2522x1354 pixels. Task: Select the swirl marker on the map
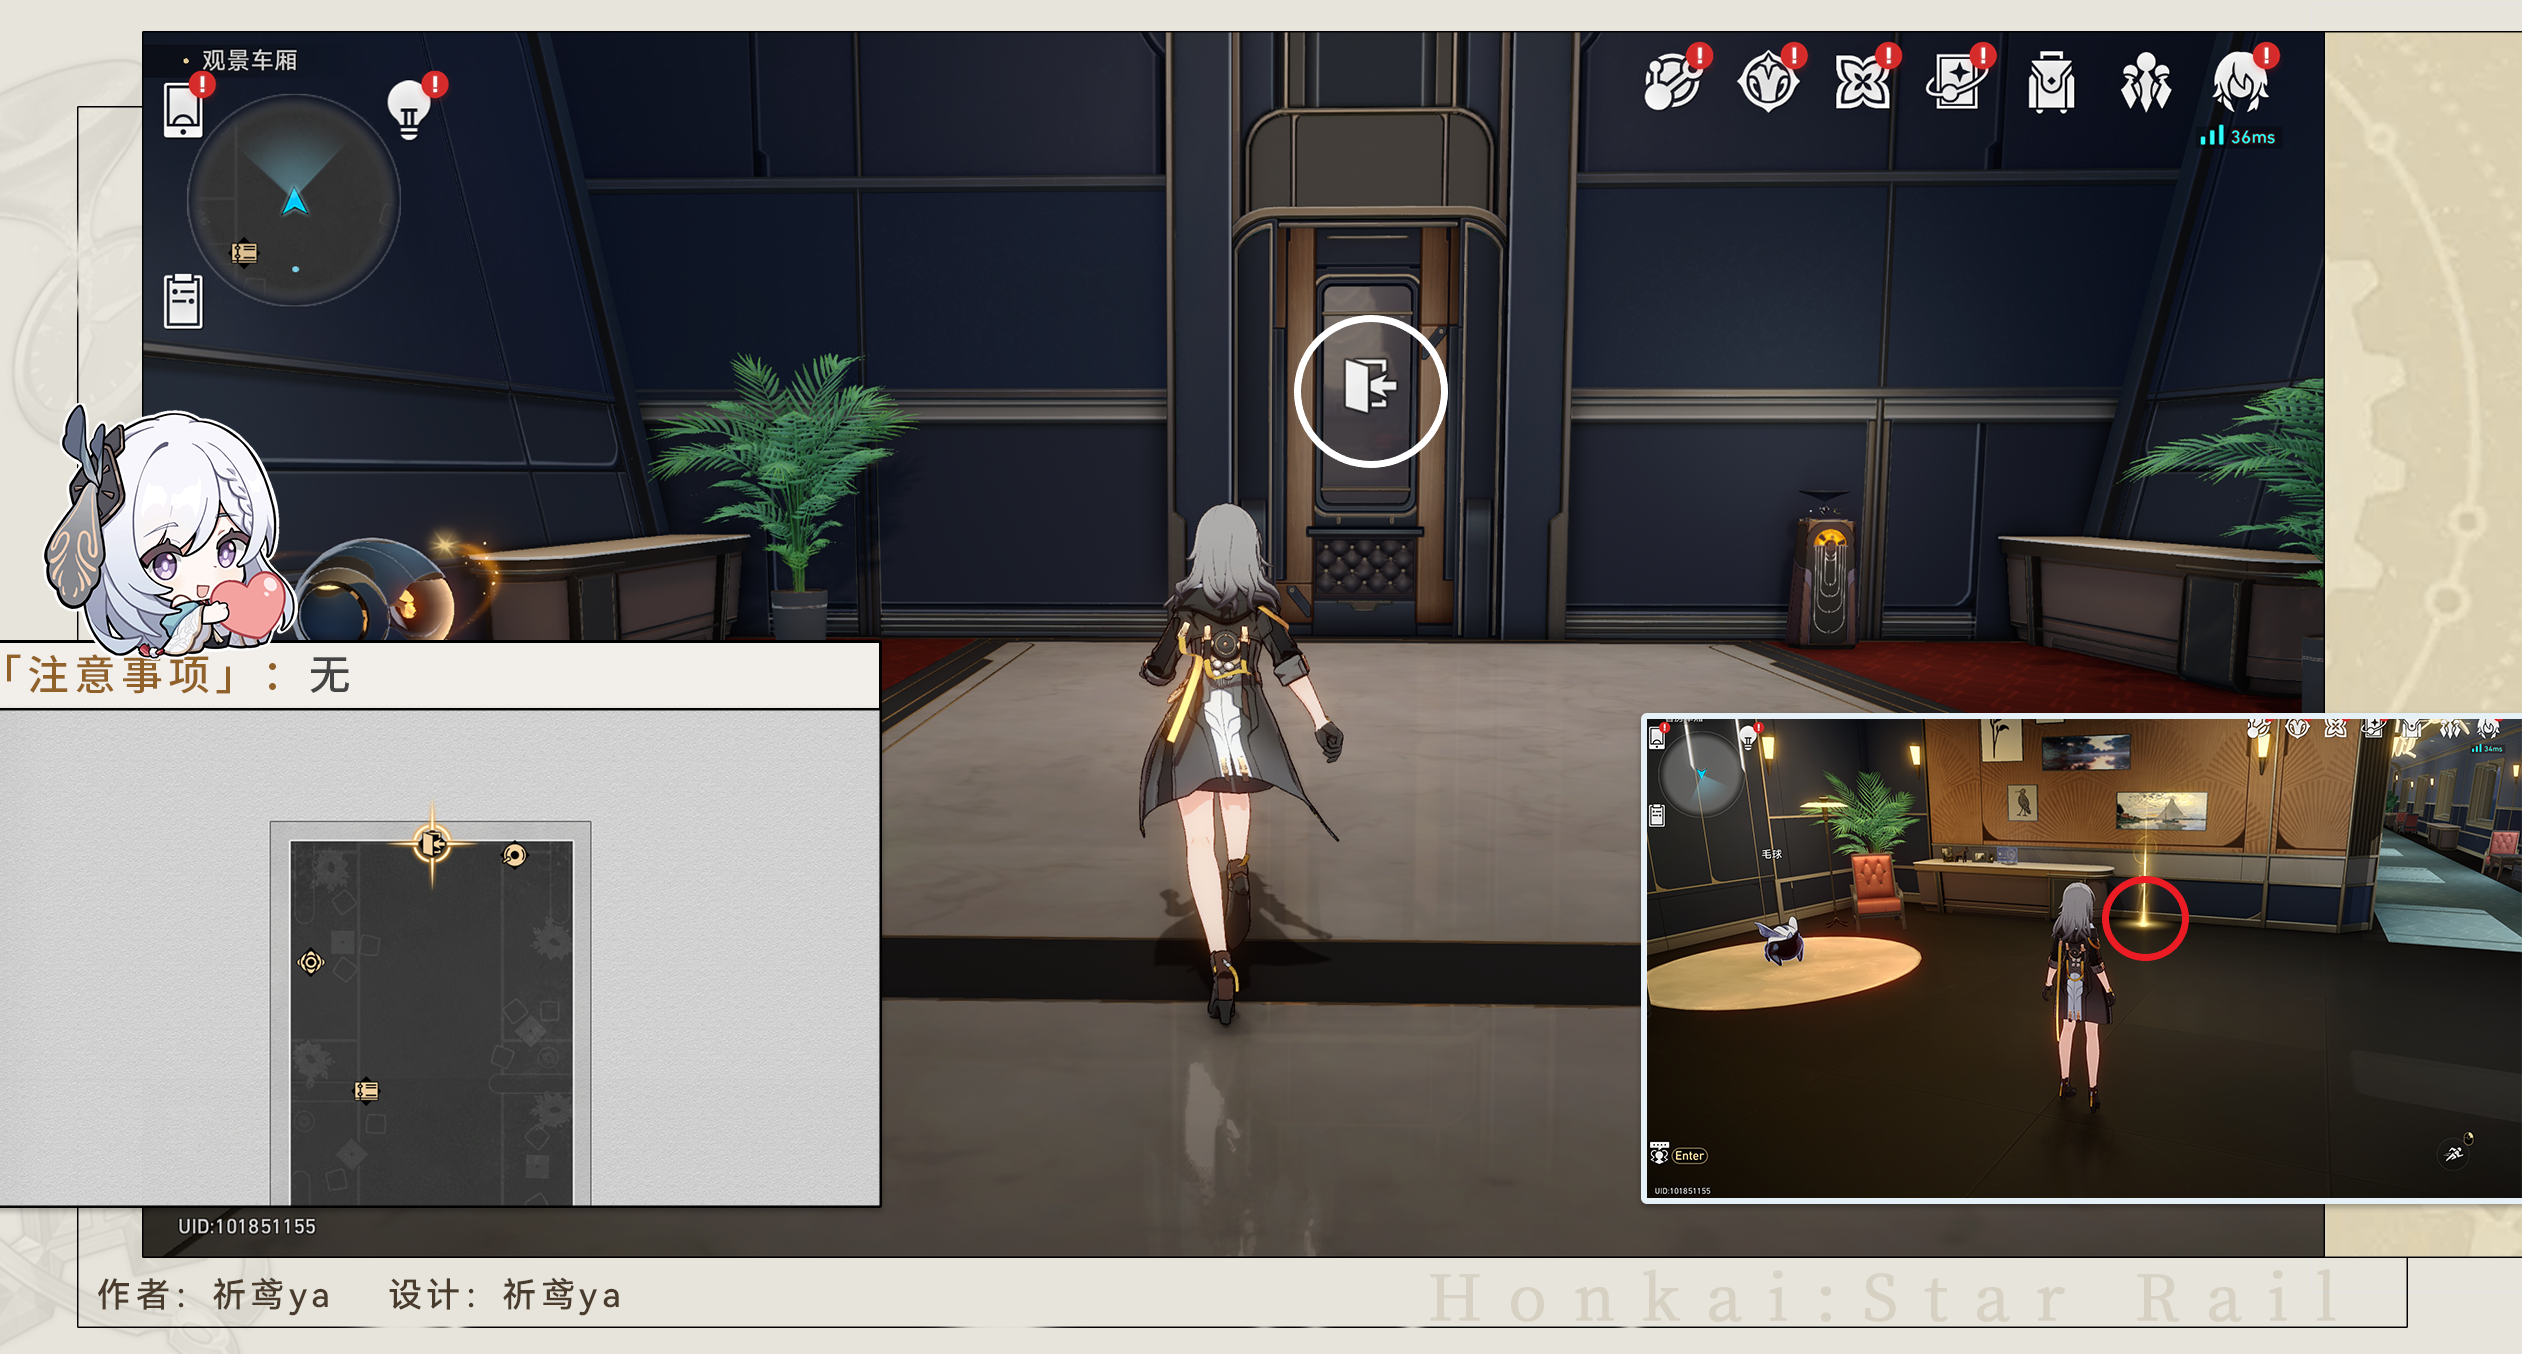(514, 855)
